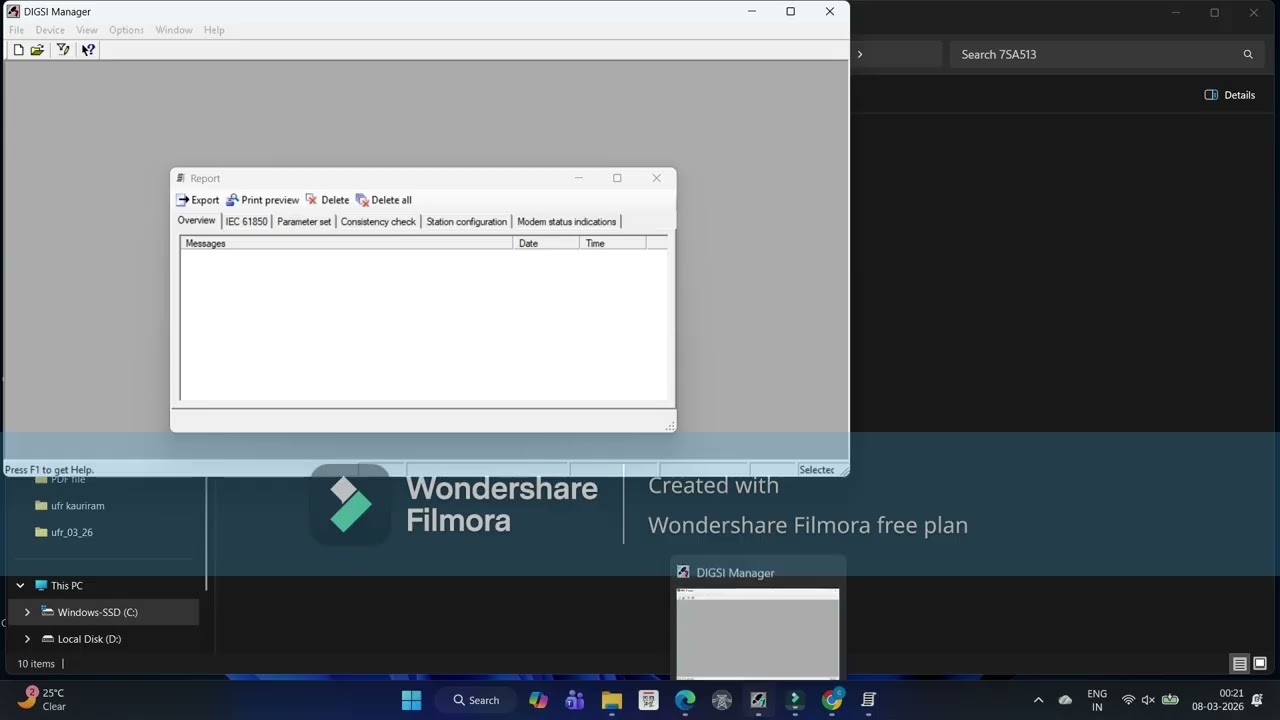This screenshot has width=1280, height=720.
Task: Expand the Windows-SSD (C:) drive node
Action: tap(27, 612)
